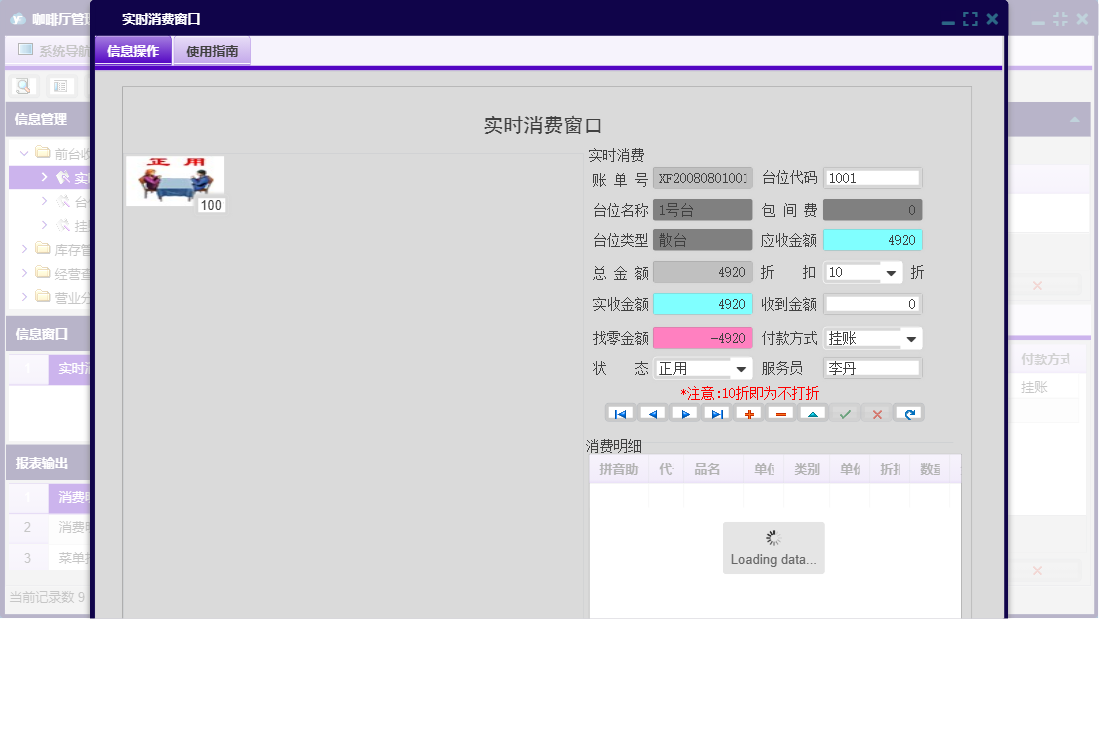
Task: Confirm changes with the green check icon
Action: click(845, 412)
